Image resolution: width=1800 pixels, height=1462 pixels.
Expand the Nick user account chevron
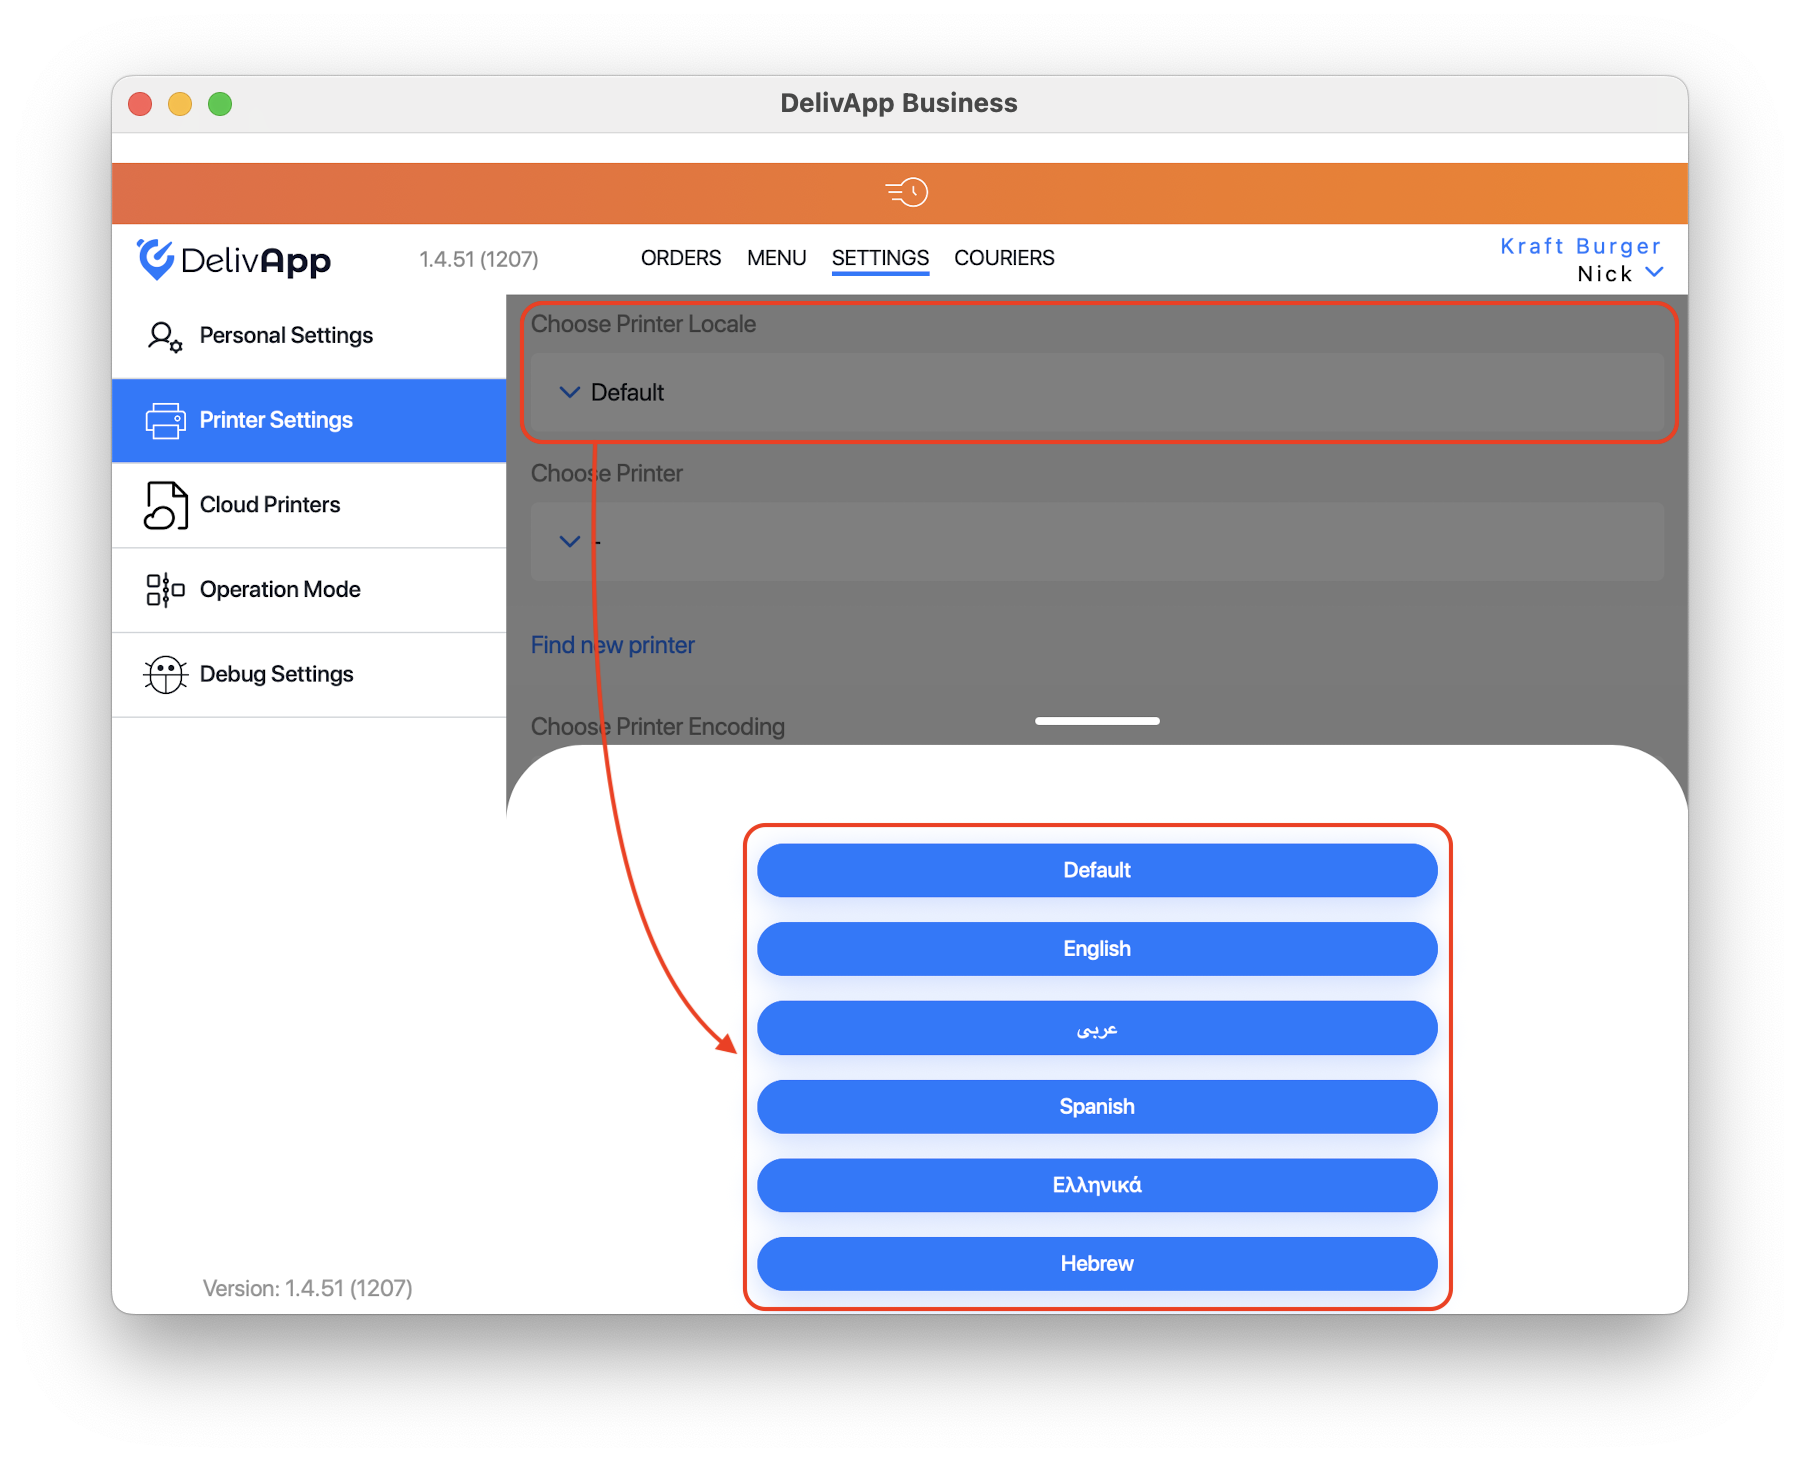[x=1655, y=272]
